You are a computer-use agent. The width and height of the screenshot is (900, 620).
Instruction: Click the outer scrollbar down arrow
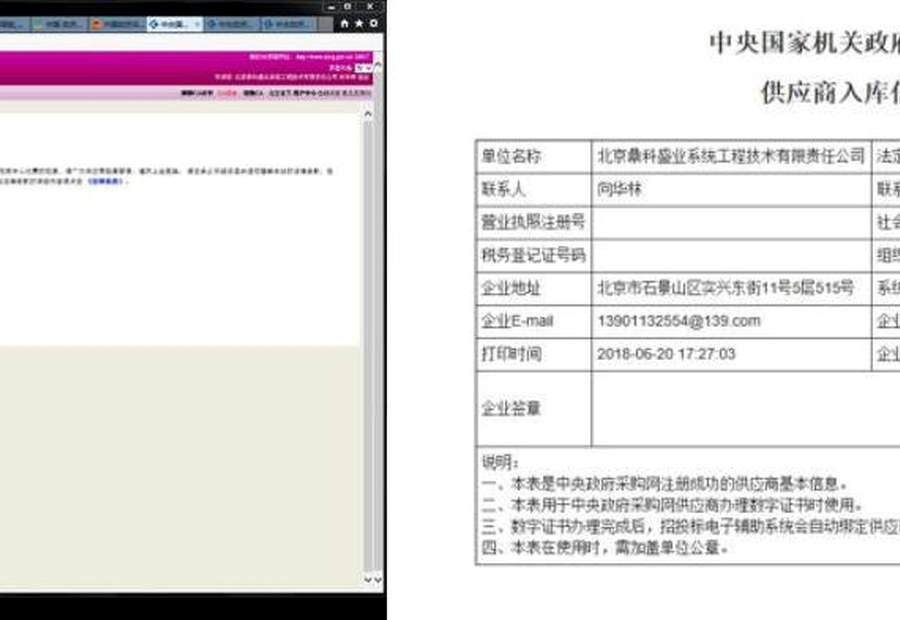click(378, 580)
